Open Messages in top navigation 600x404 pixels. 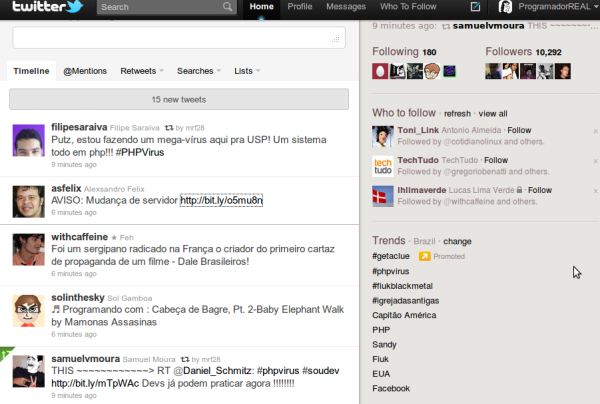[x=346, y=7]
